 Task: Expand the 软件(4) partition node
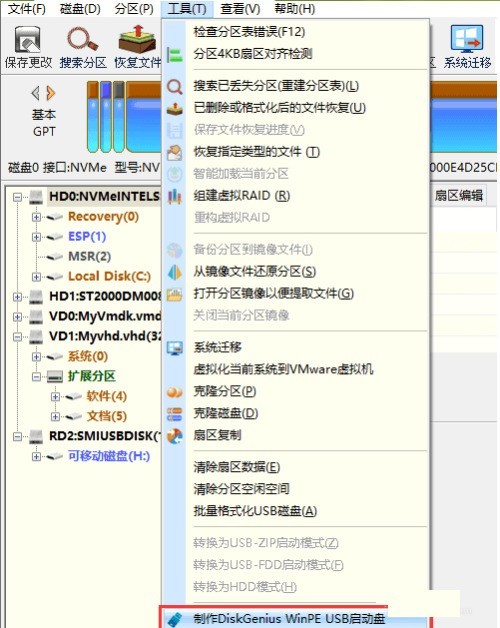[x=55, y=397]
